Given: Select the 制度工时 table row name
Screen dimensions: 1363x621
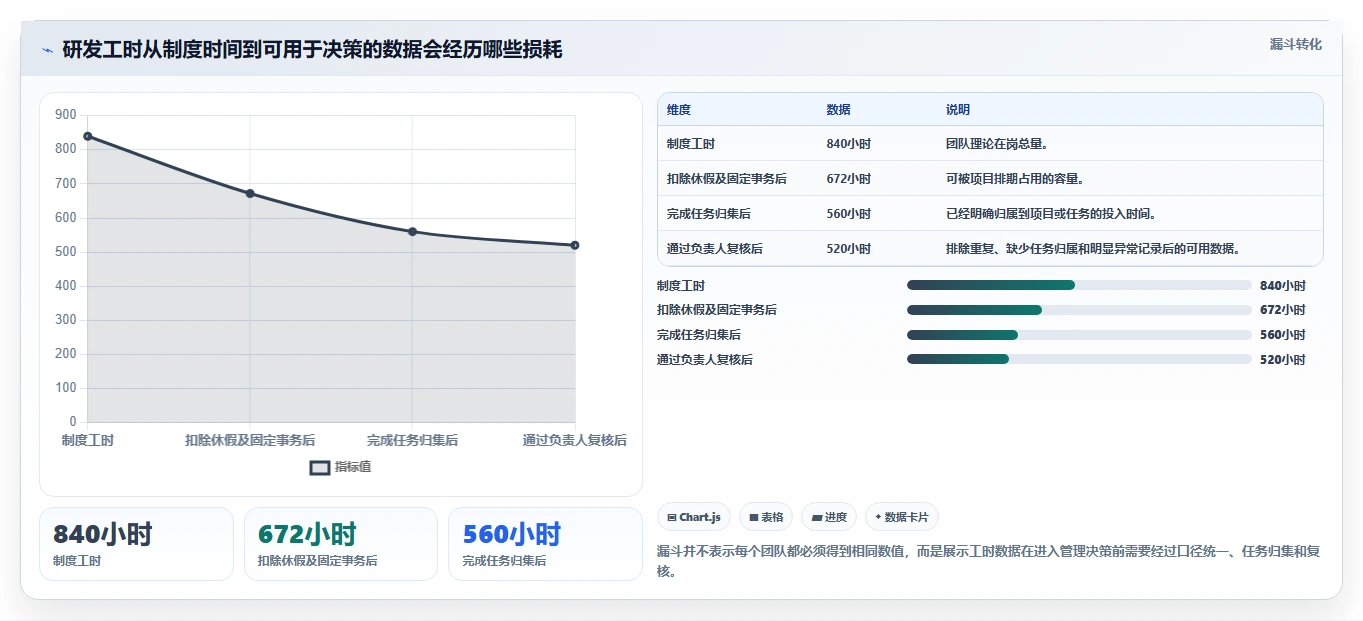Looking at the screenshot, I should [x=691, y=144].
